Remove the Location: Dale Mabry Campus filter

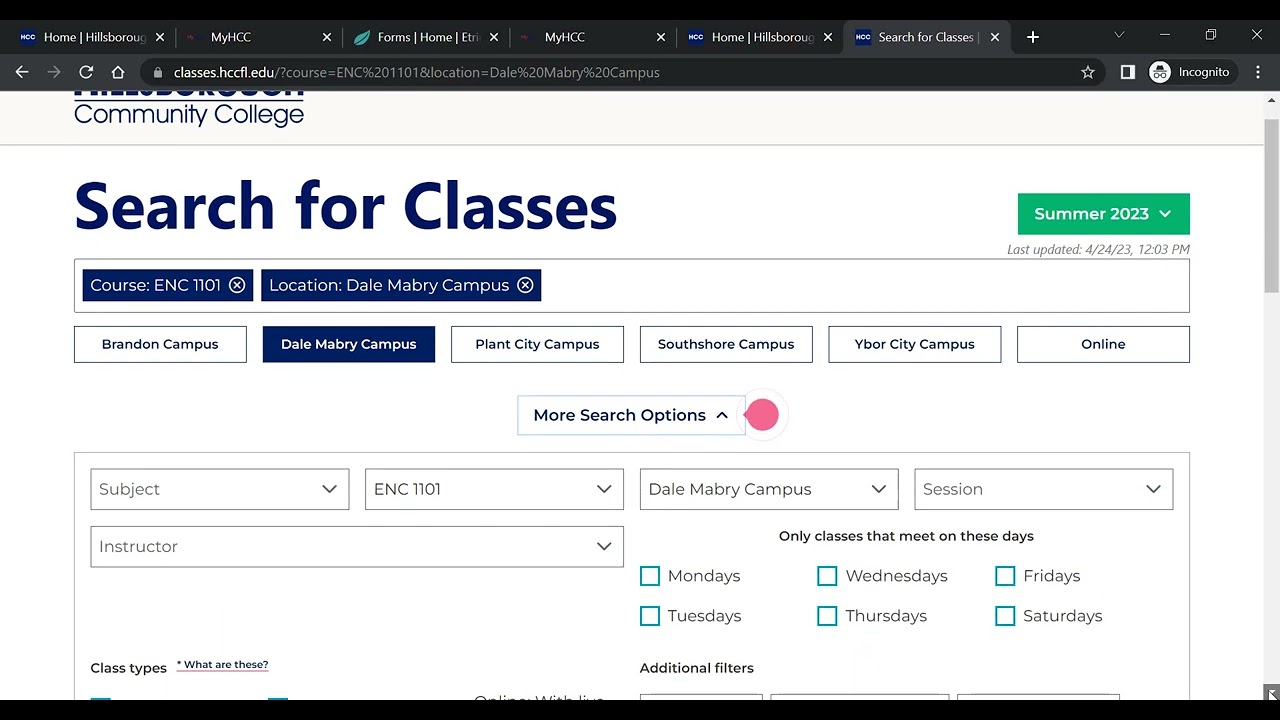(525, 285)
